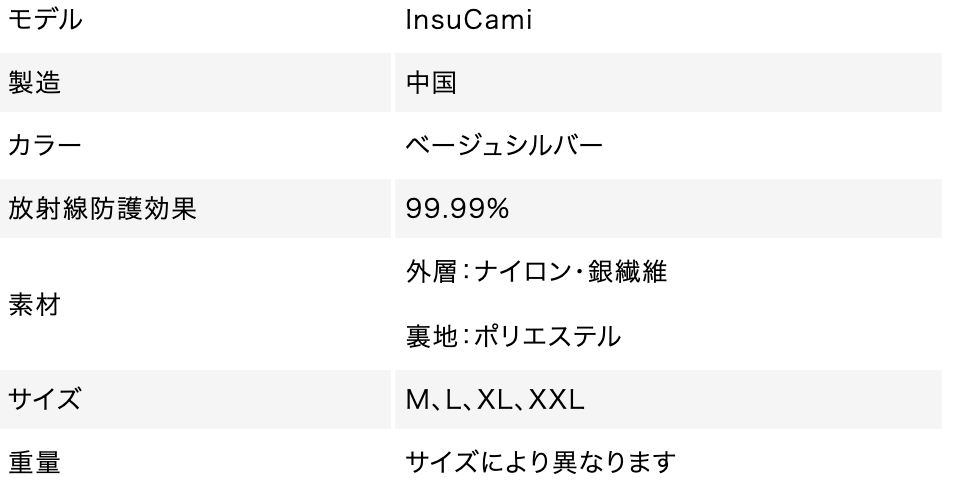Click the 裏地 text in materials

click(430, 337)
